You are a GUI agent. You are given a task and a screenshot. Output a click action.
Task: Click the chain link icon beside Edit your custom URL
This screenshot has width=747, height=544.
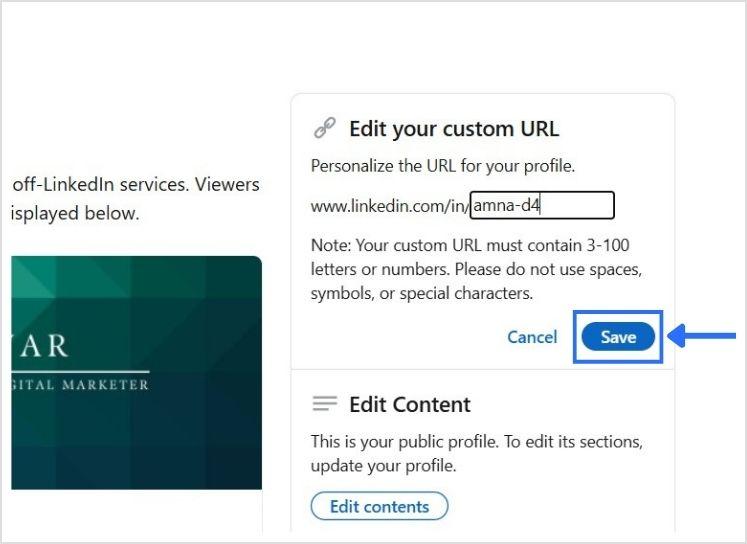pos(324,128)
